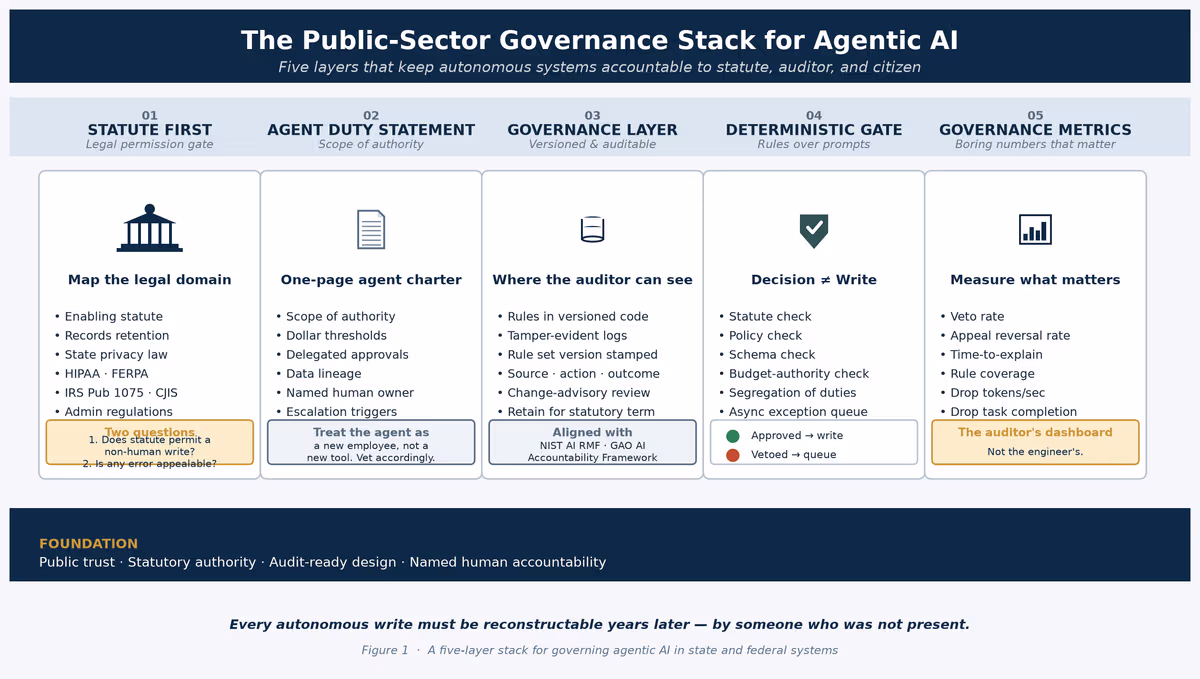Viewport: 1200px width, 679px height.
Task: Click the 'Budget-authority check' bullet
Action: point(794,374)
